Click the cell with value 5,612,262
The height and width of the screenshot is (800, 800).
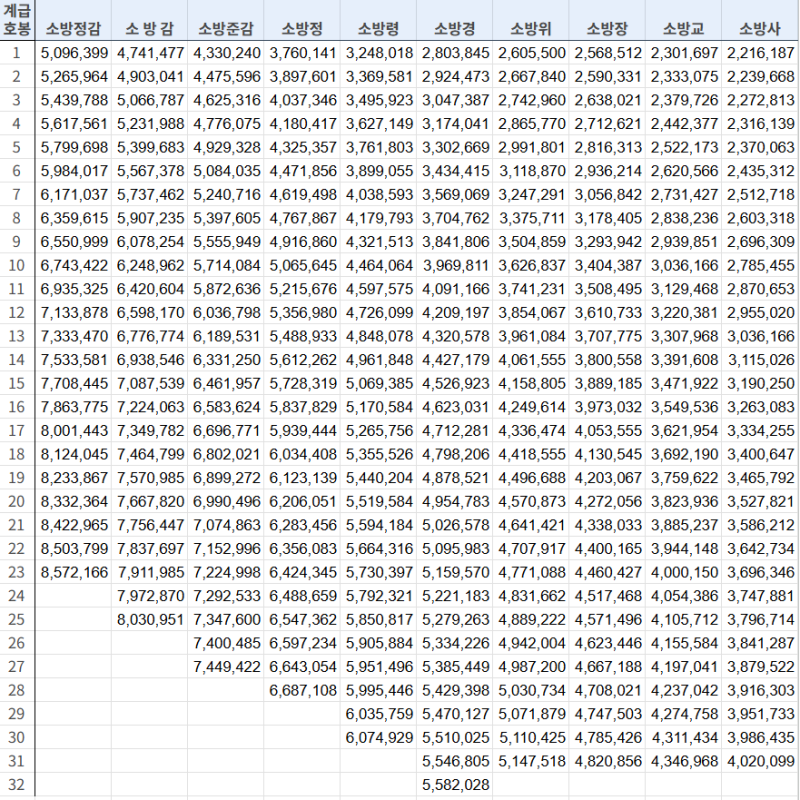[302, 360]
